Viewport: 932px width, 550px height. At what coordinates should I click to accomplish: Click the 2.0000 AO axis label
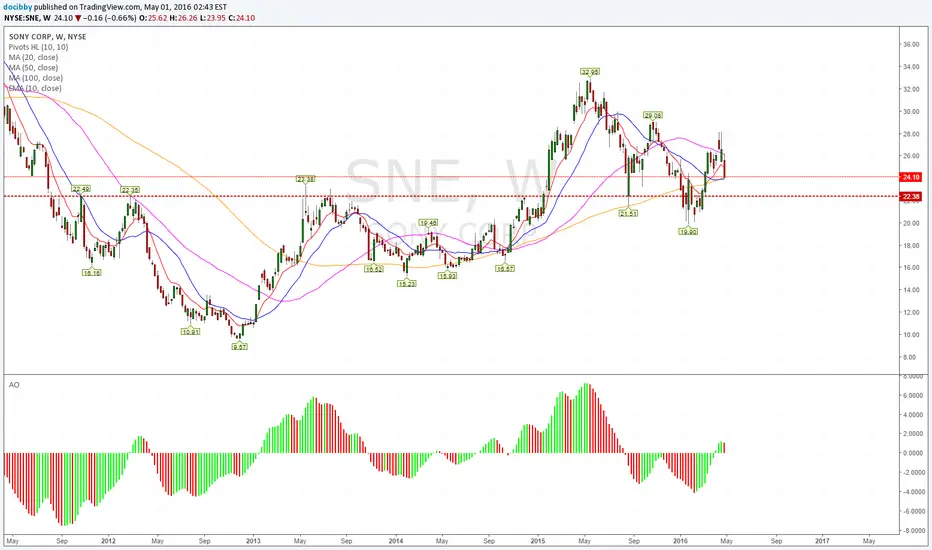(914, 433)
